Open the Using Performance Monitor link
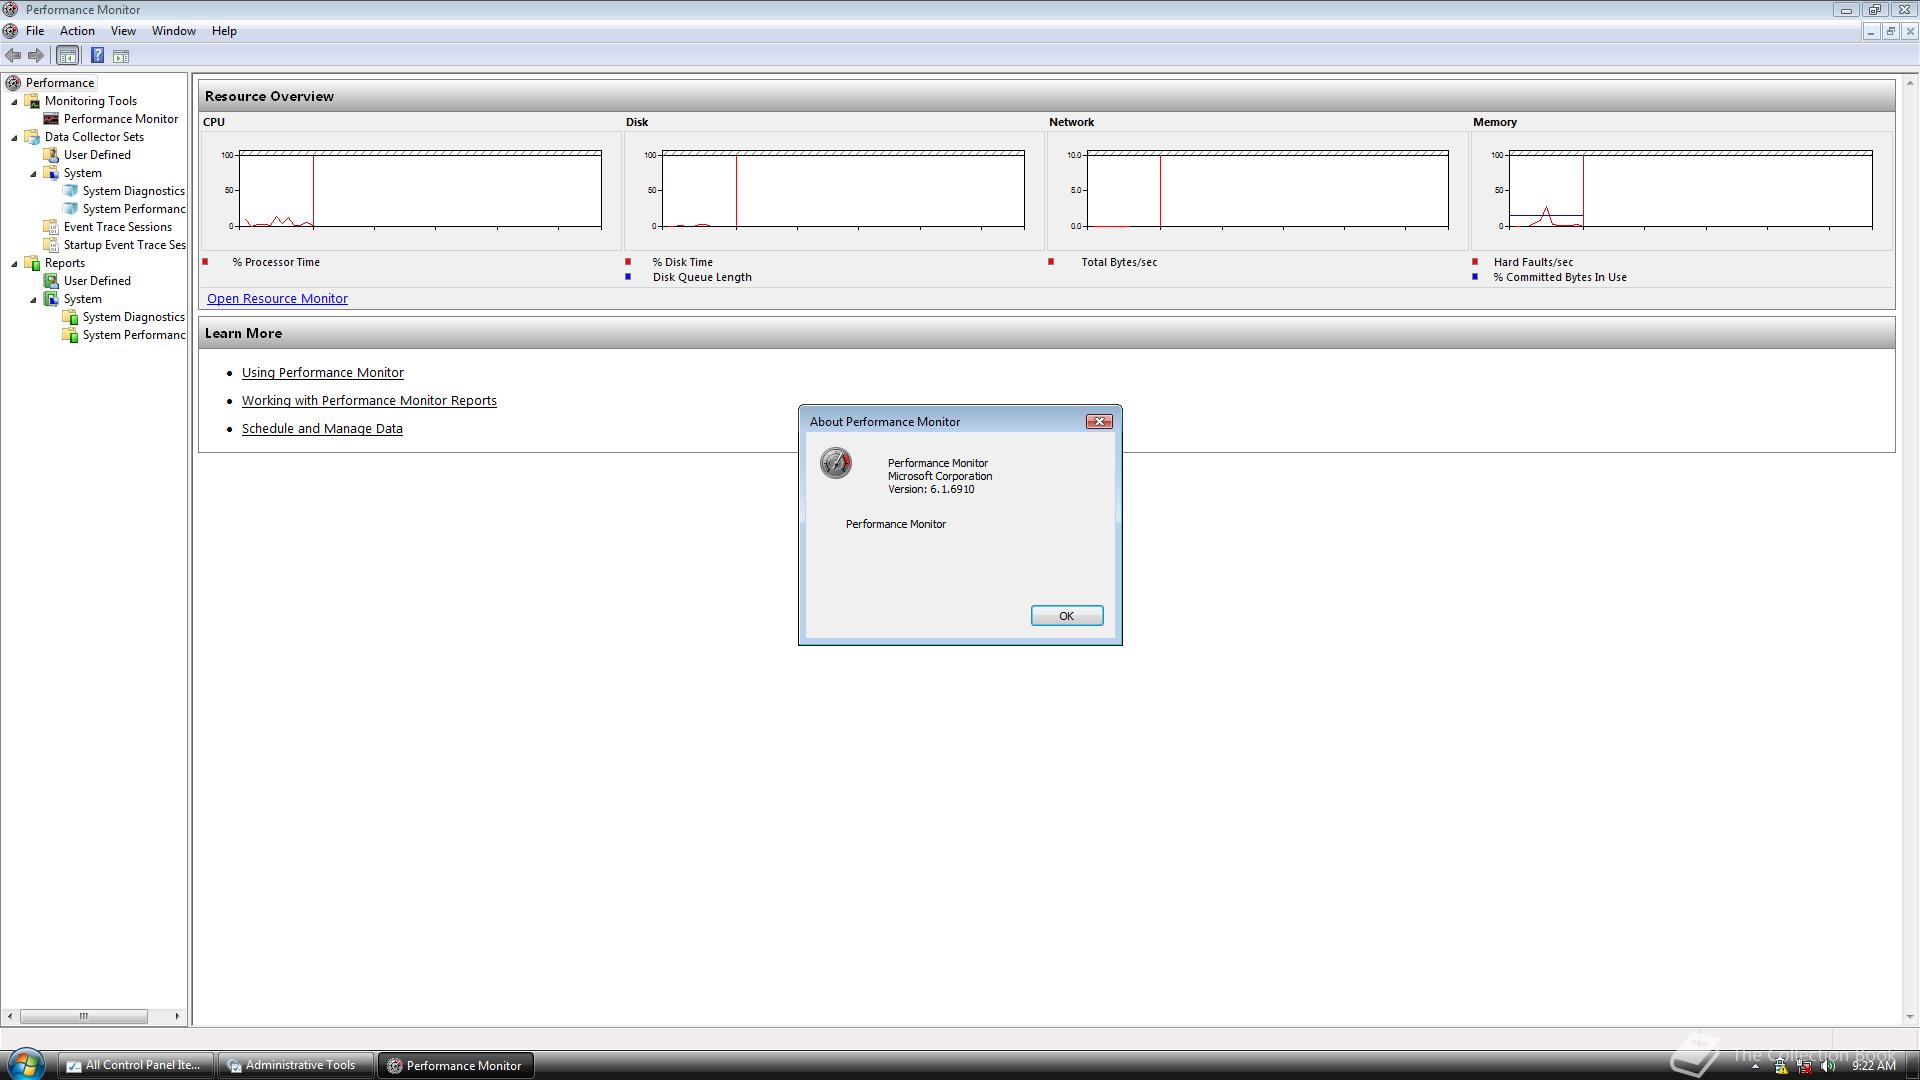 [323, 373]
